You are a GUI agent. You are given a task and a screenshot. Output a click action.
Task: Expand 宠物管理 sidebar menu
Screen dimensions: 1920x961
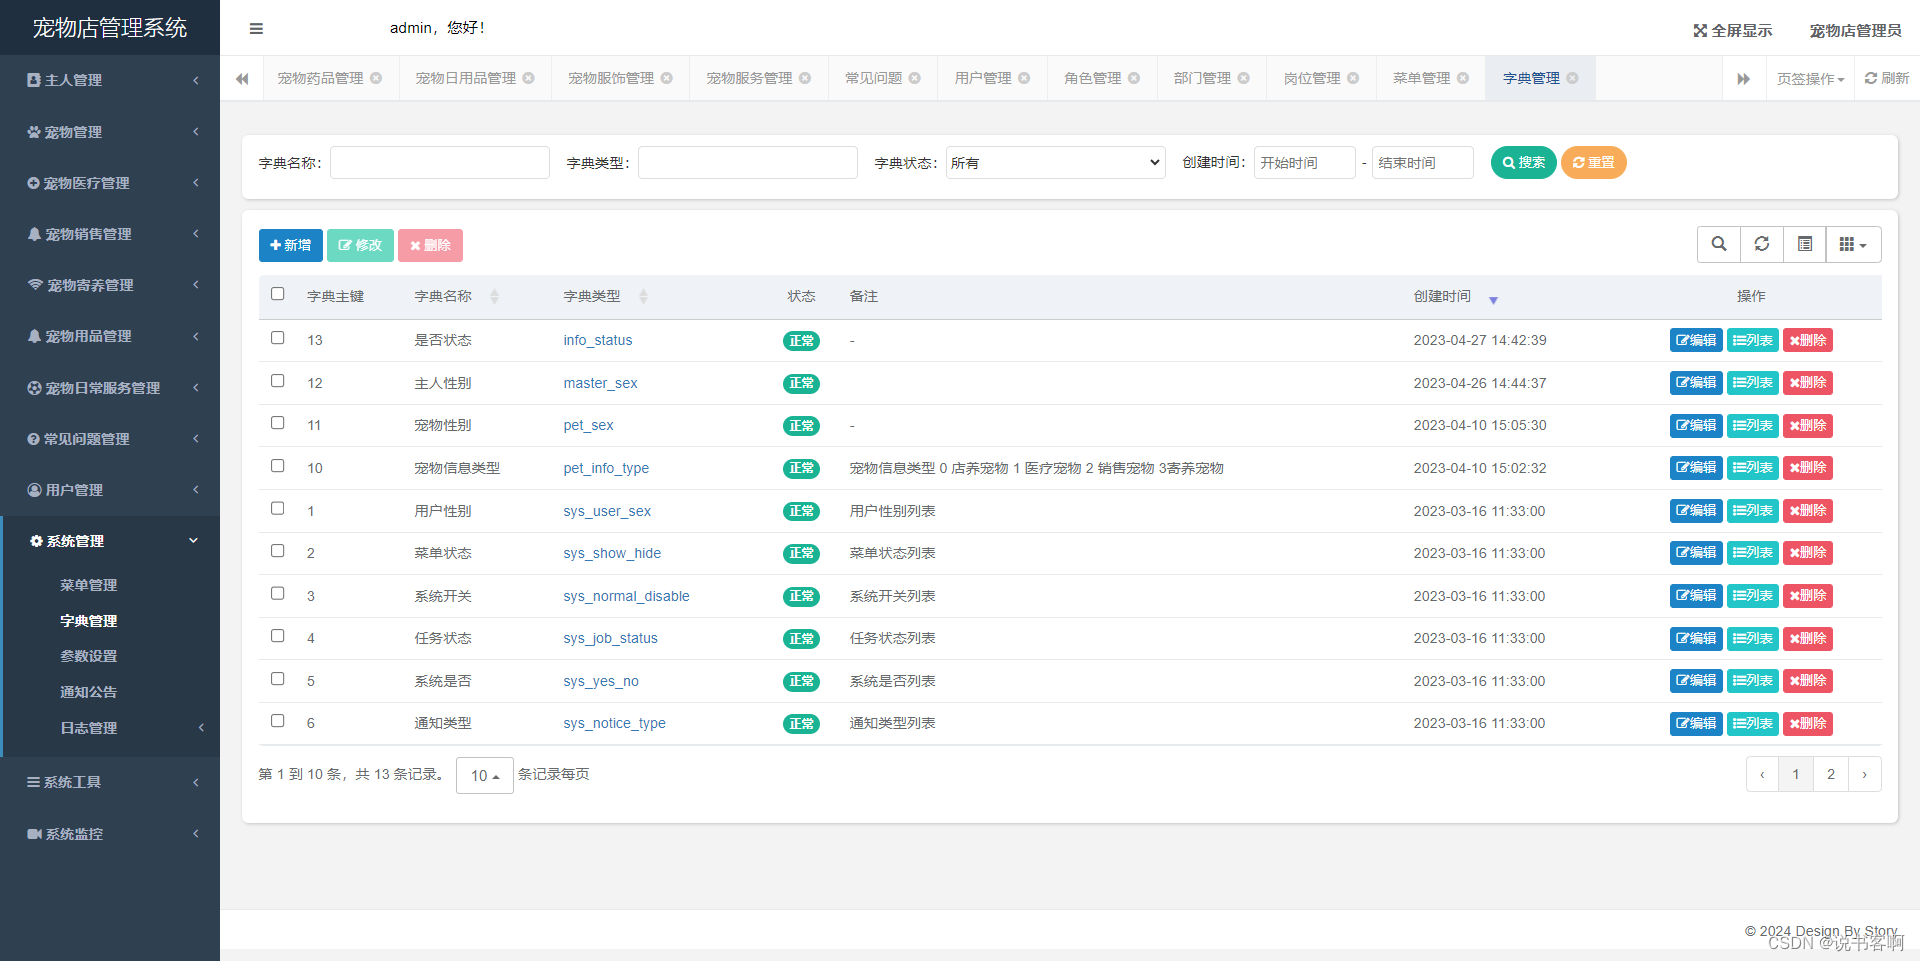pyautogui.click(x=110, y=132)
